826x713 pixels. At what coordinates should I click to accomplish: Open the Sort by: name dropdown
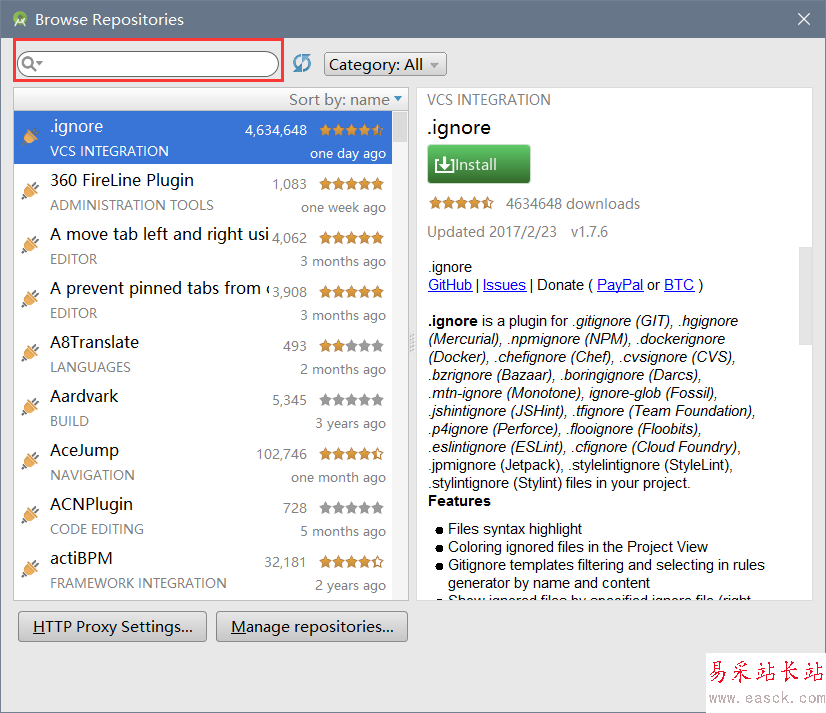pyautogui.click(x=345, y=99)
